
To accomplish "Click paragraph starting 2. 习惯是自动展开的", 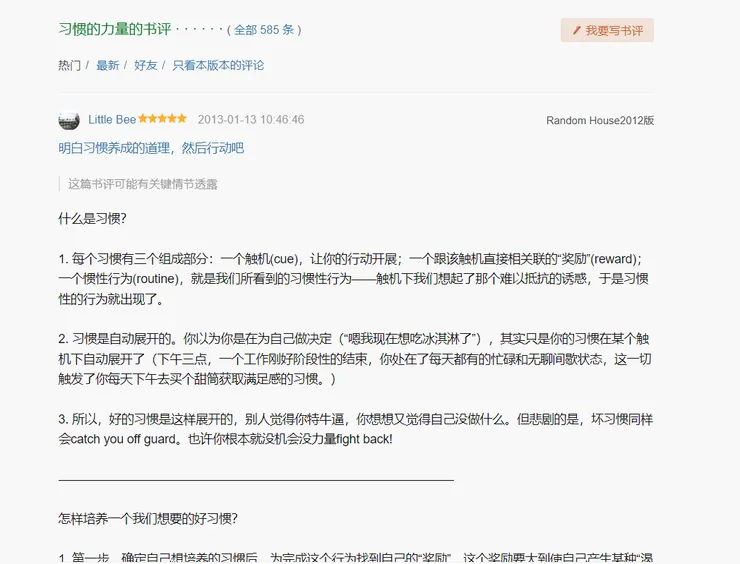I will (x=354, y=359).
